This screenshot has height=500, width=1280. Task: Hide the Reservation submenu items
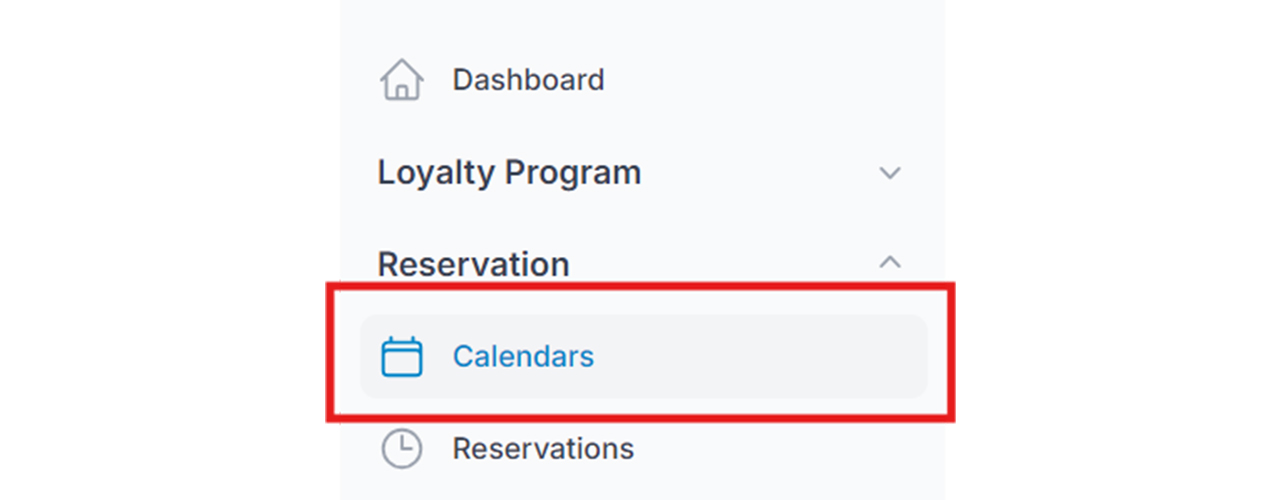890,262
